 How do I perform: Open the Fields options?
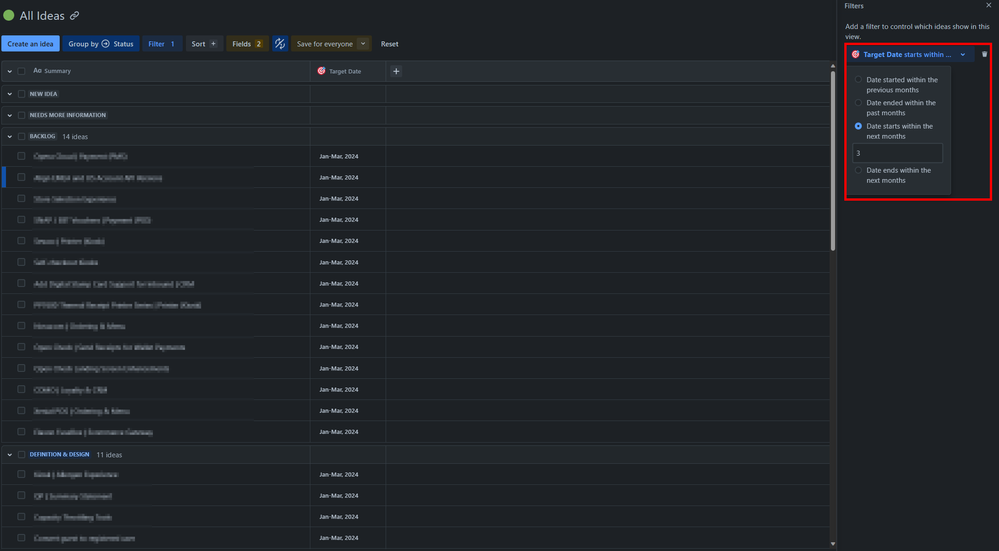point(247,44)
